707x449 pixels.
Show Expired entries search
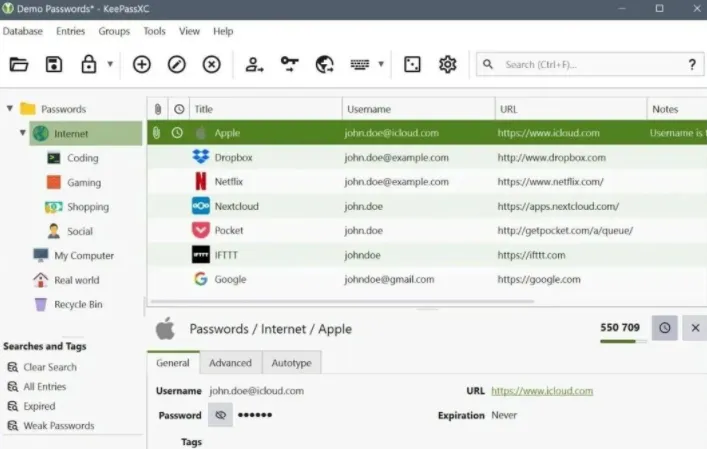click(39, 406)
